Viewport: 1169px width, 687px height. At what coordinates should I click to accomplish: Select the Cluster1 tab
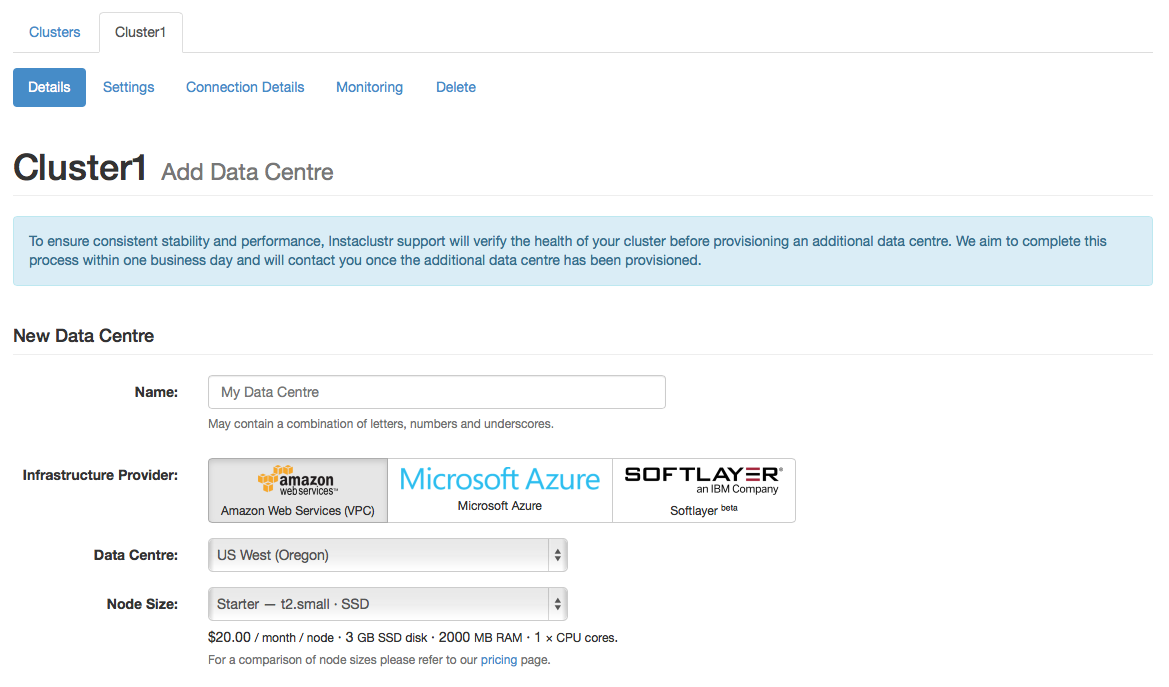click(140, 32)
